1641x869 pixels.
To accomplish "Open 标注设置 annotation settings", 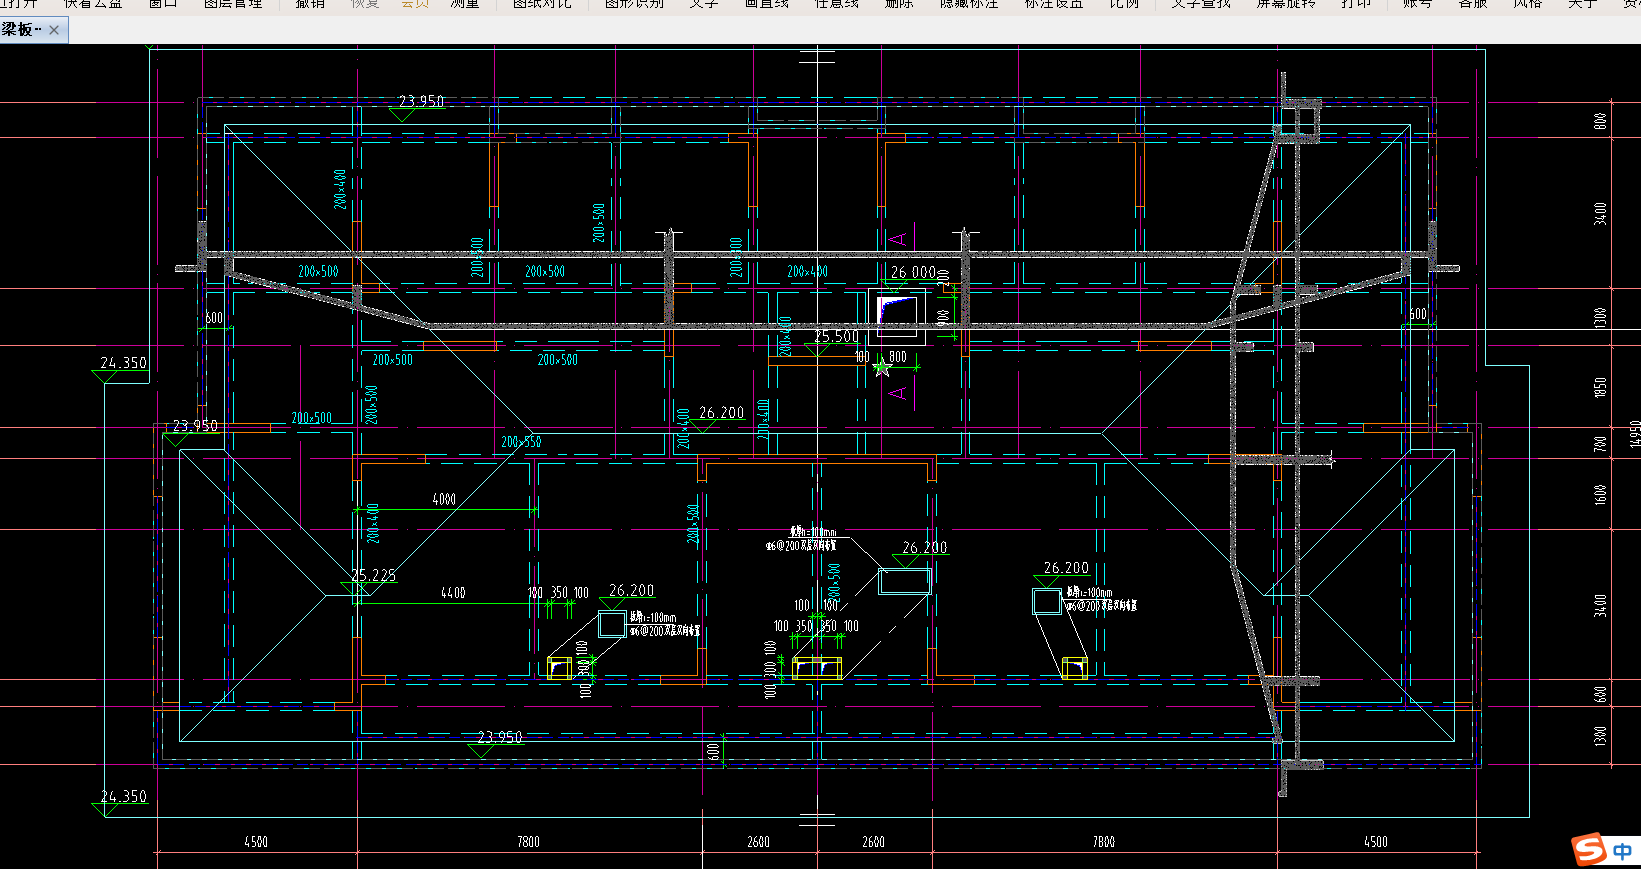I will tap(1054, 4).
